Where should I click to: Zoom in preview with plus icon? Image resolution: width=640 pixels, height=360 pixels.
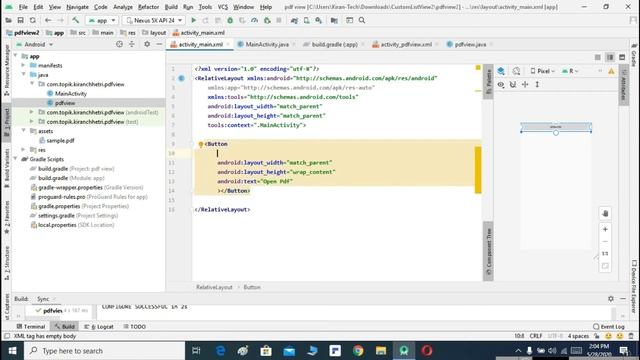[605, 229]
